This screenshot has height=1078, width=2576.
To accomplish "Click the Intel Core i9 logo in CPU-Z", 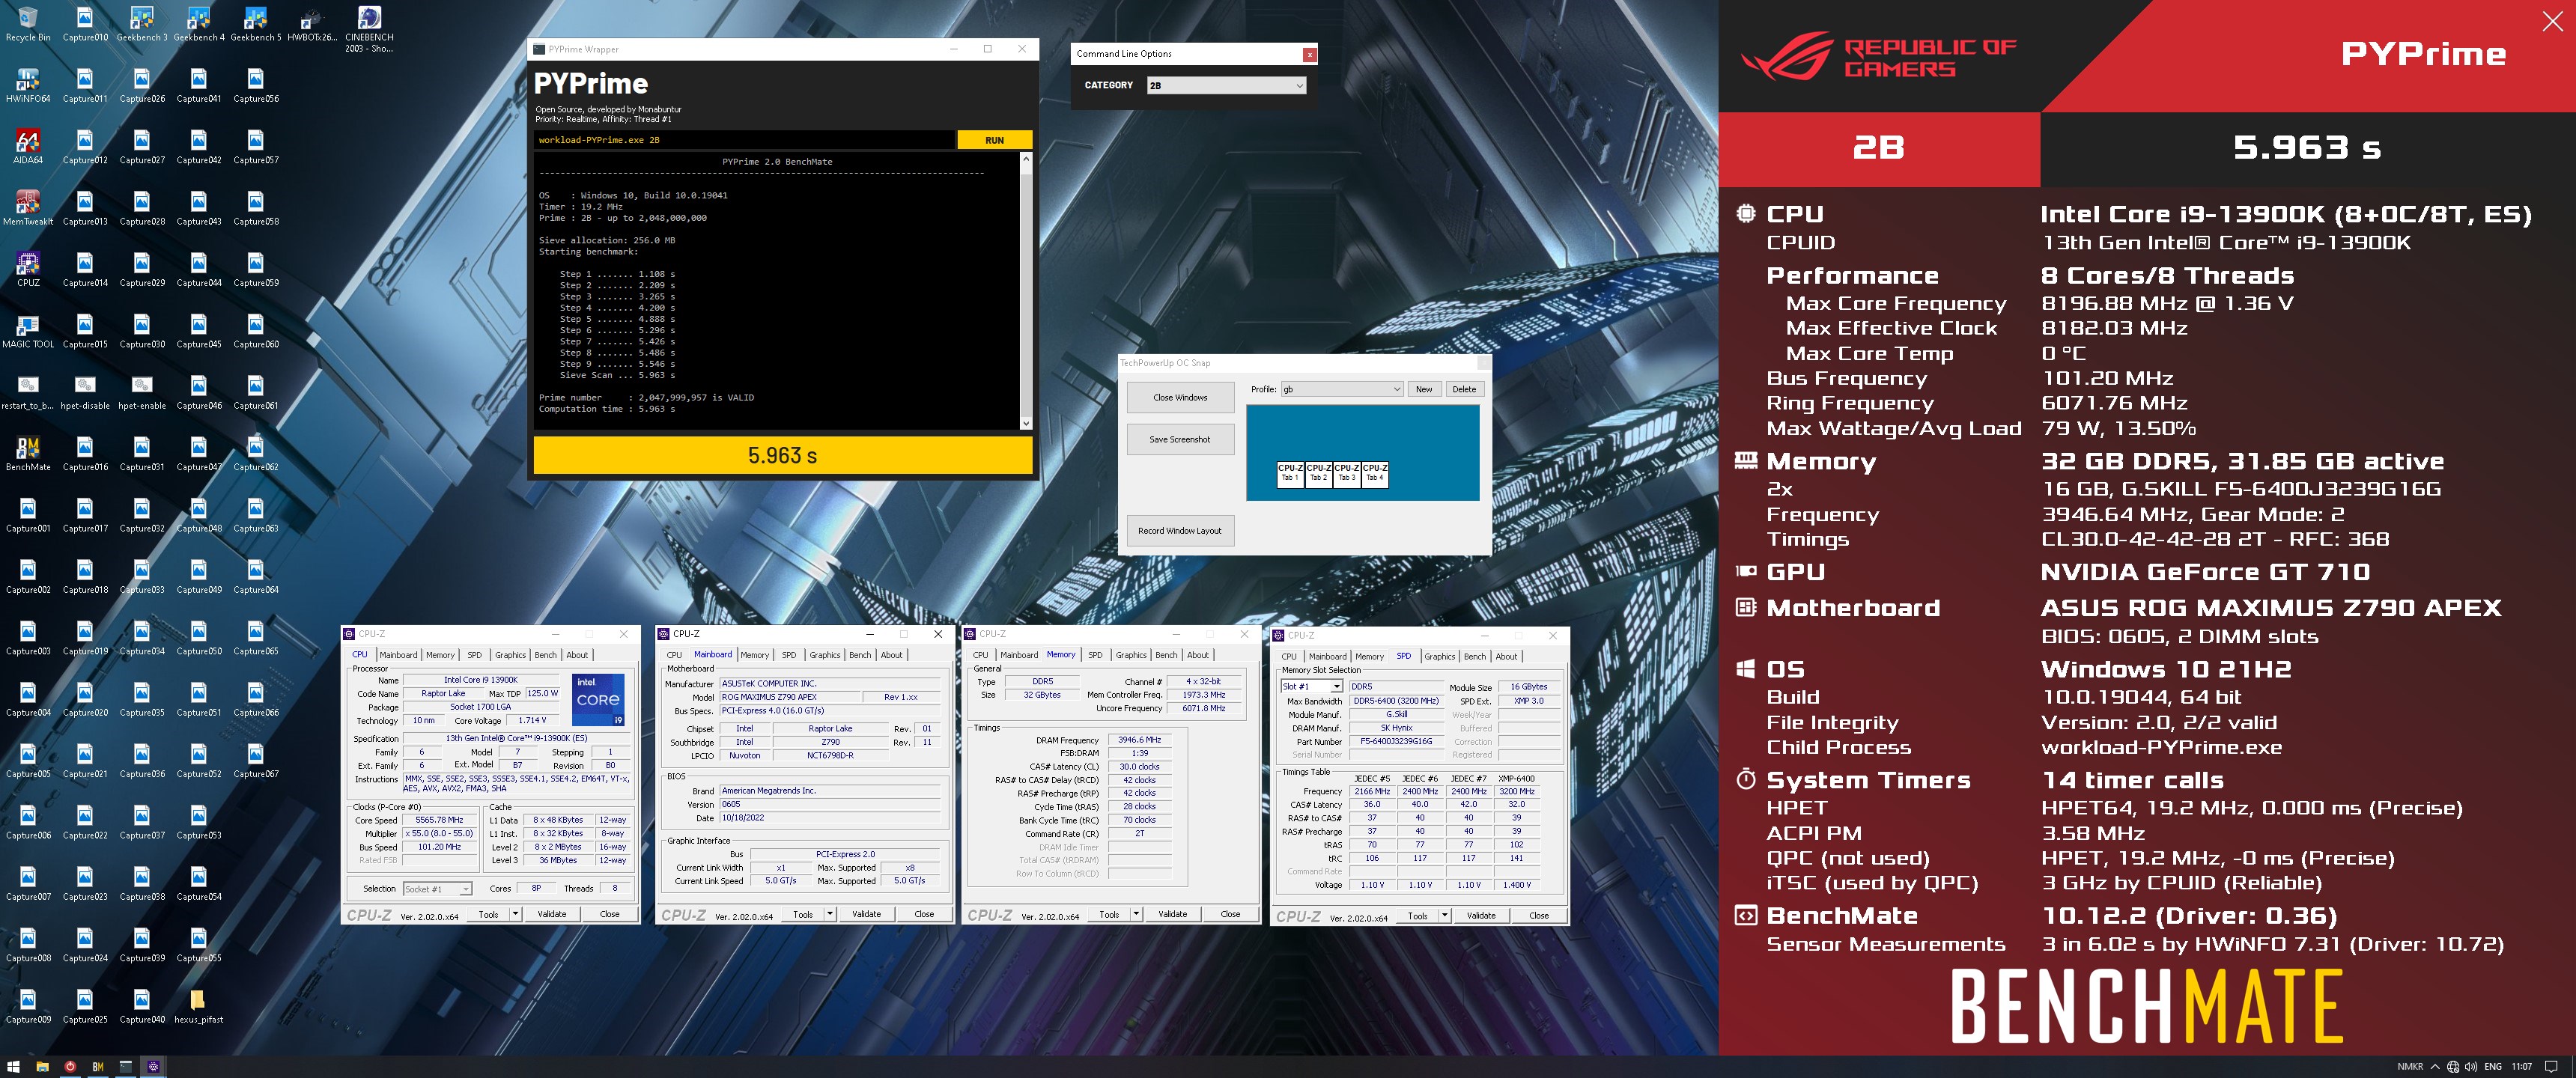I will tap(598, 699).
